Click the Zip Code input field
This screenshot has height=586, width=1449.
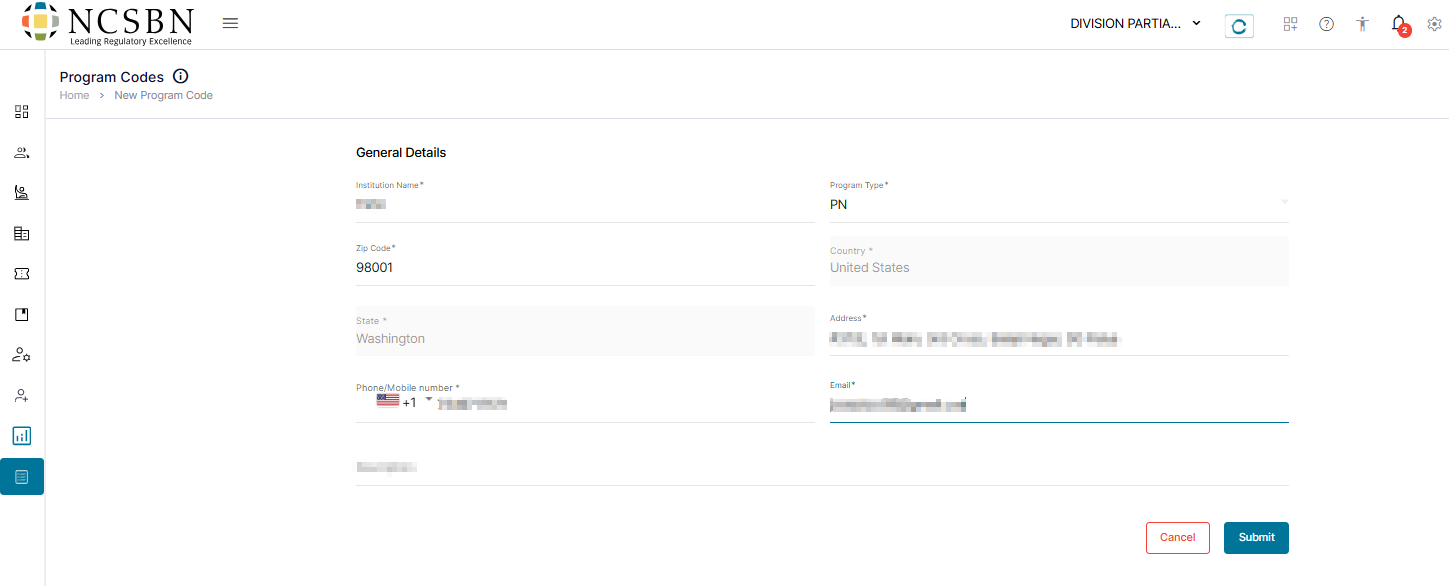(585, 268)
